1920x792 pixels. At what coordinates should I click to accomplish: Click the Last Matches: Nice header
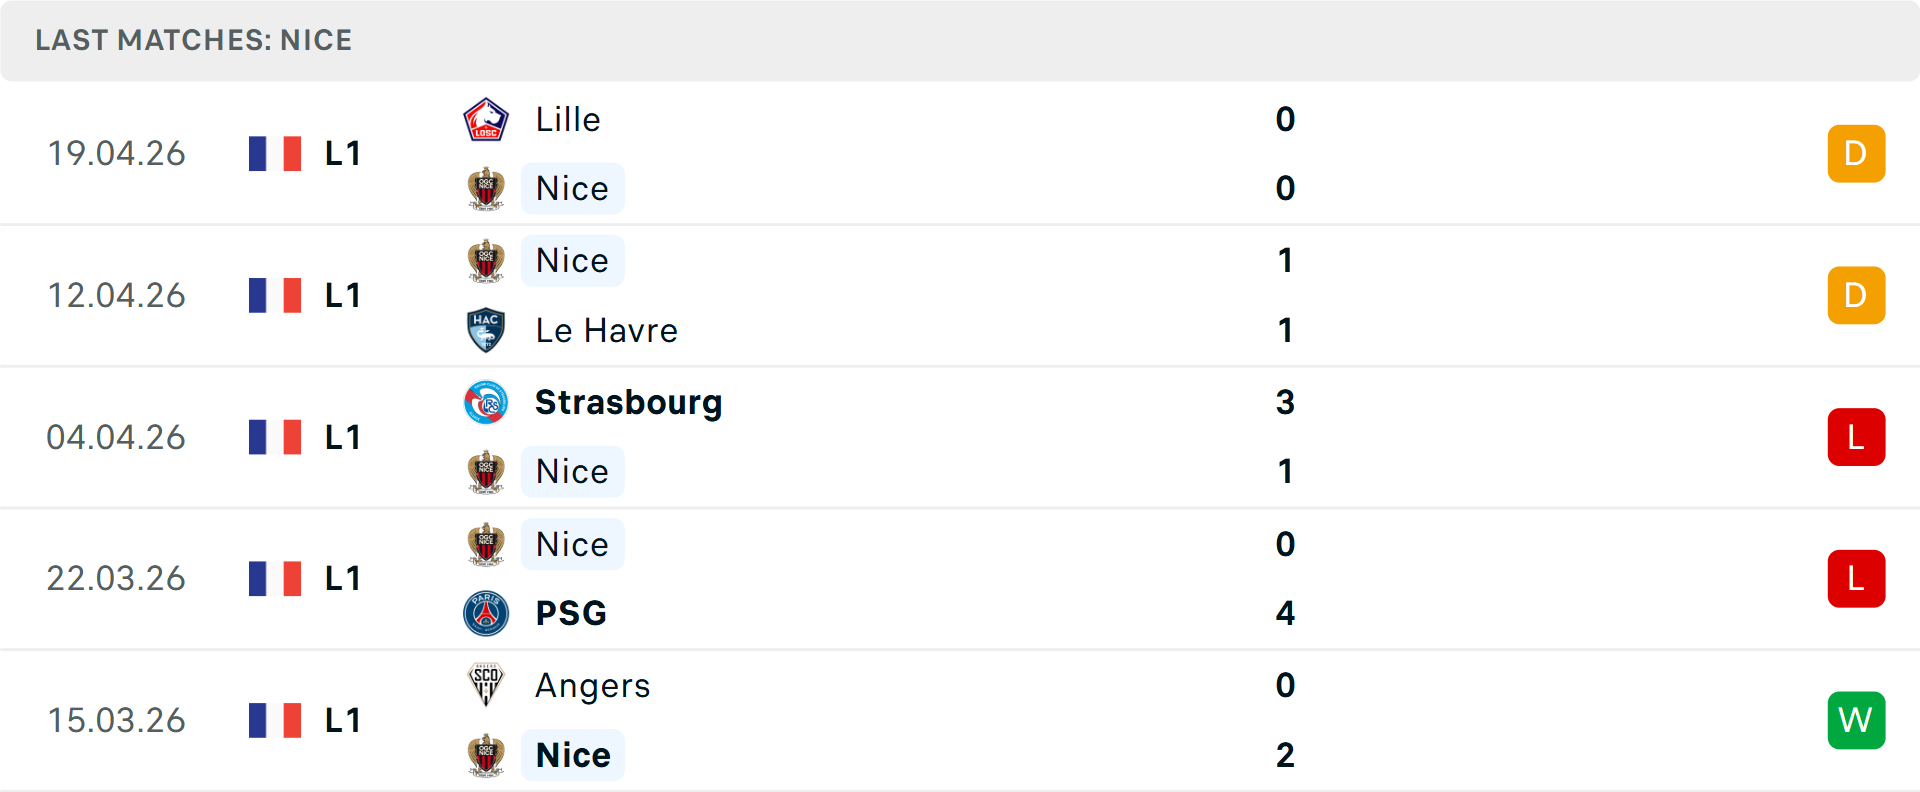(194, 40)
